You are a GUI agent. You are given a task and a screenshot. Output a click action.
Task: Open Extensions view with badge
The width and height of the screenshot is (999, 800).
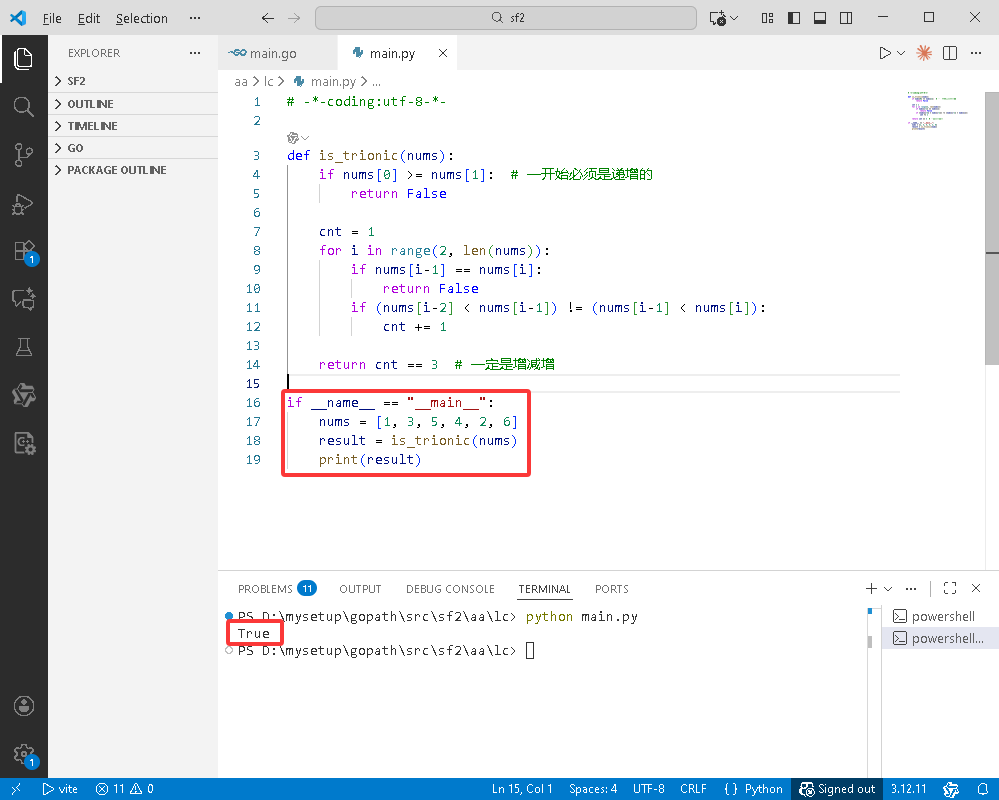coord(25,252)
